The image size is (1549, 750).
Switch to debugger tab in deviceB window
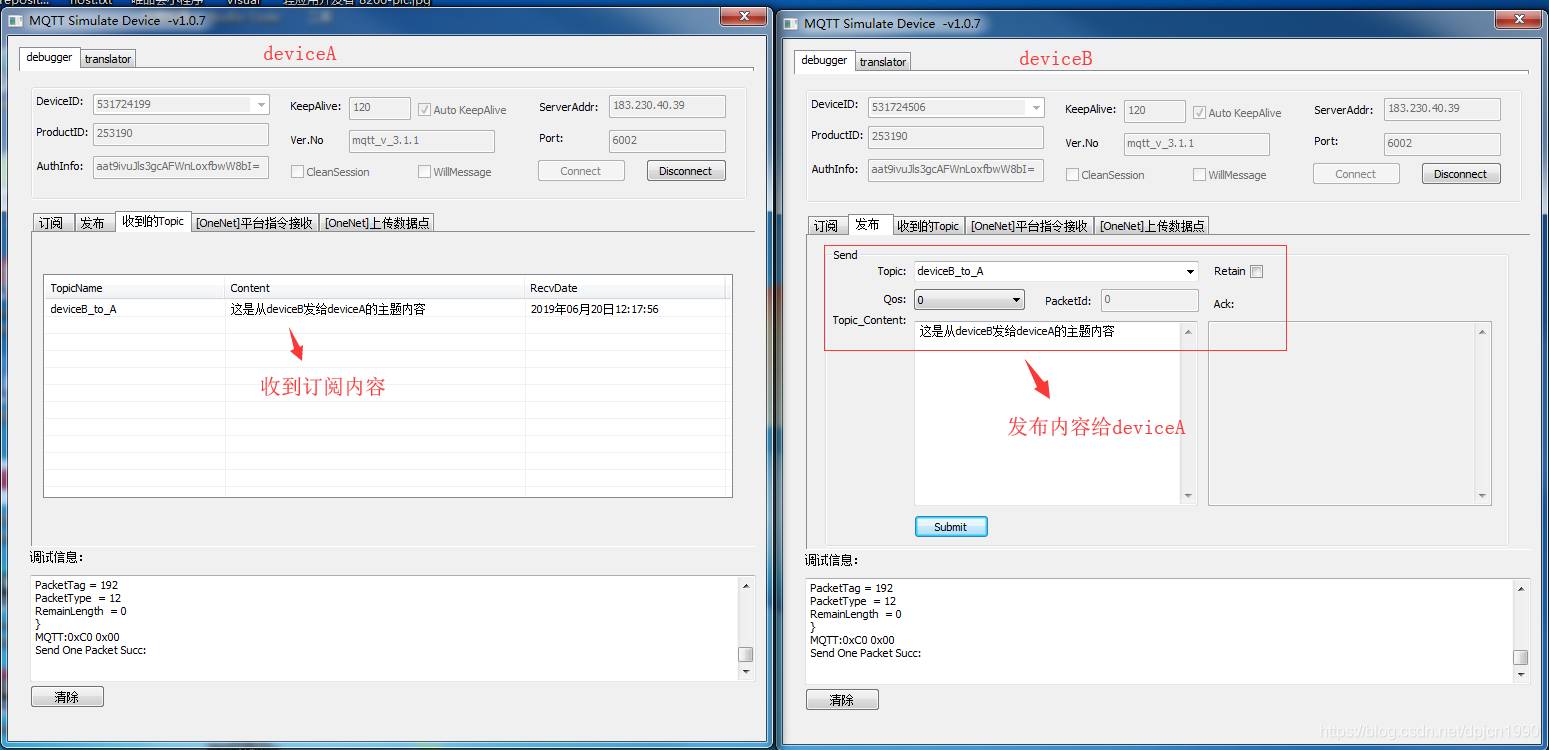[824, 60]
